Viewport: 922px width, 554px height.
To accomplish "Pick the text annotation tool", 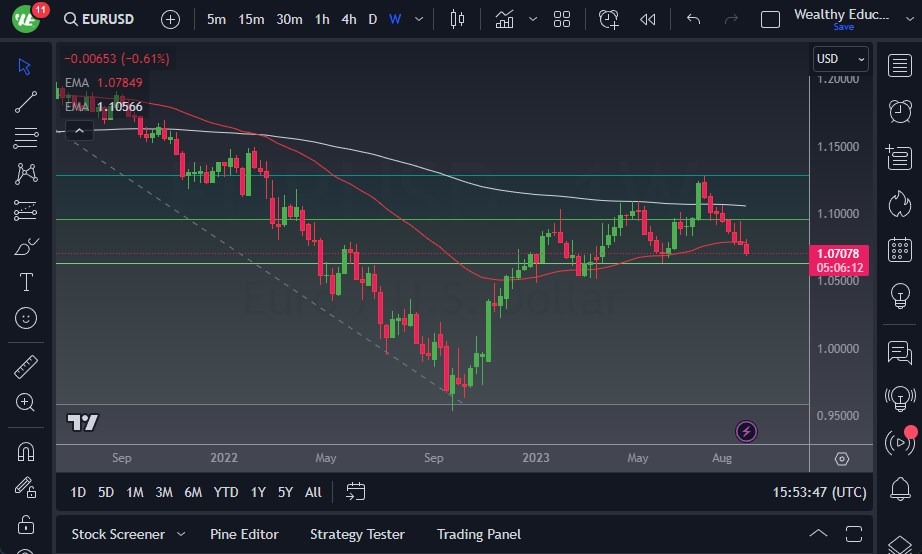I will pos(26,282).
